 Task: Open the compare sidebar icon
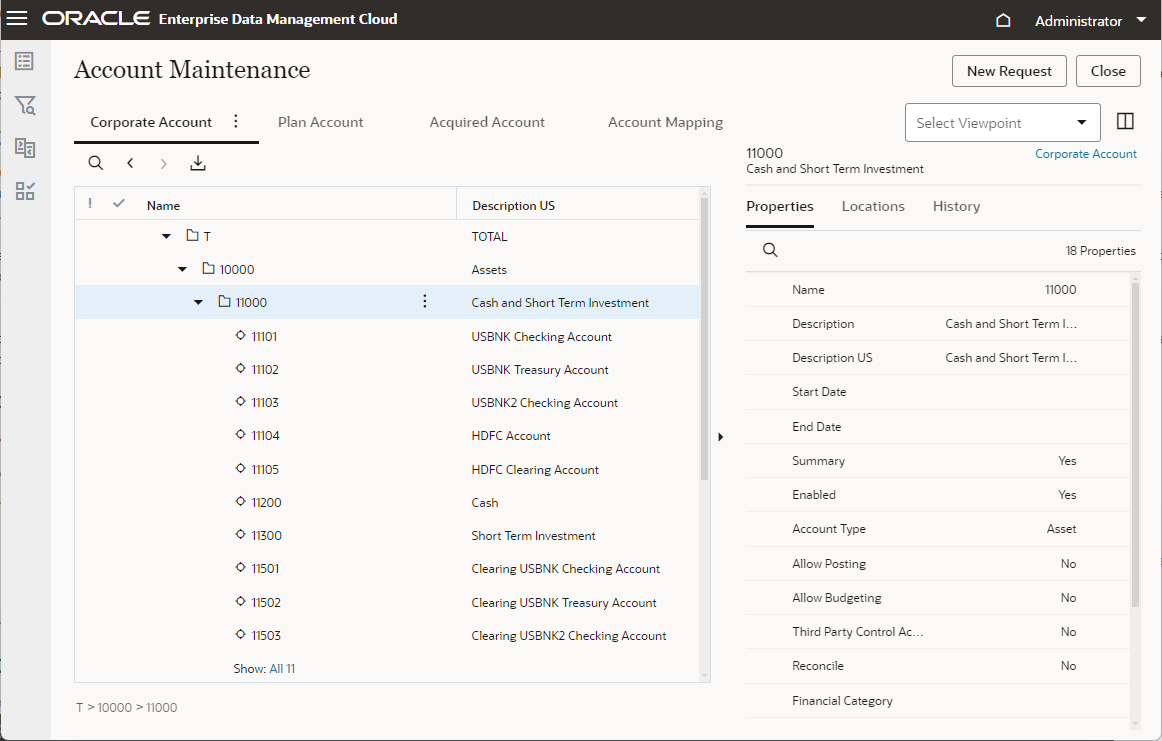(25, 148)
